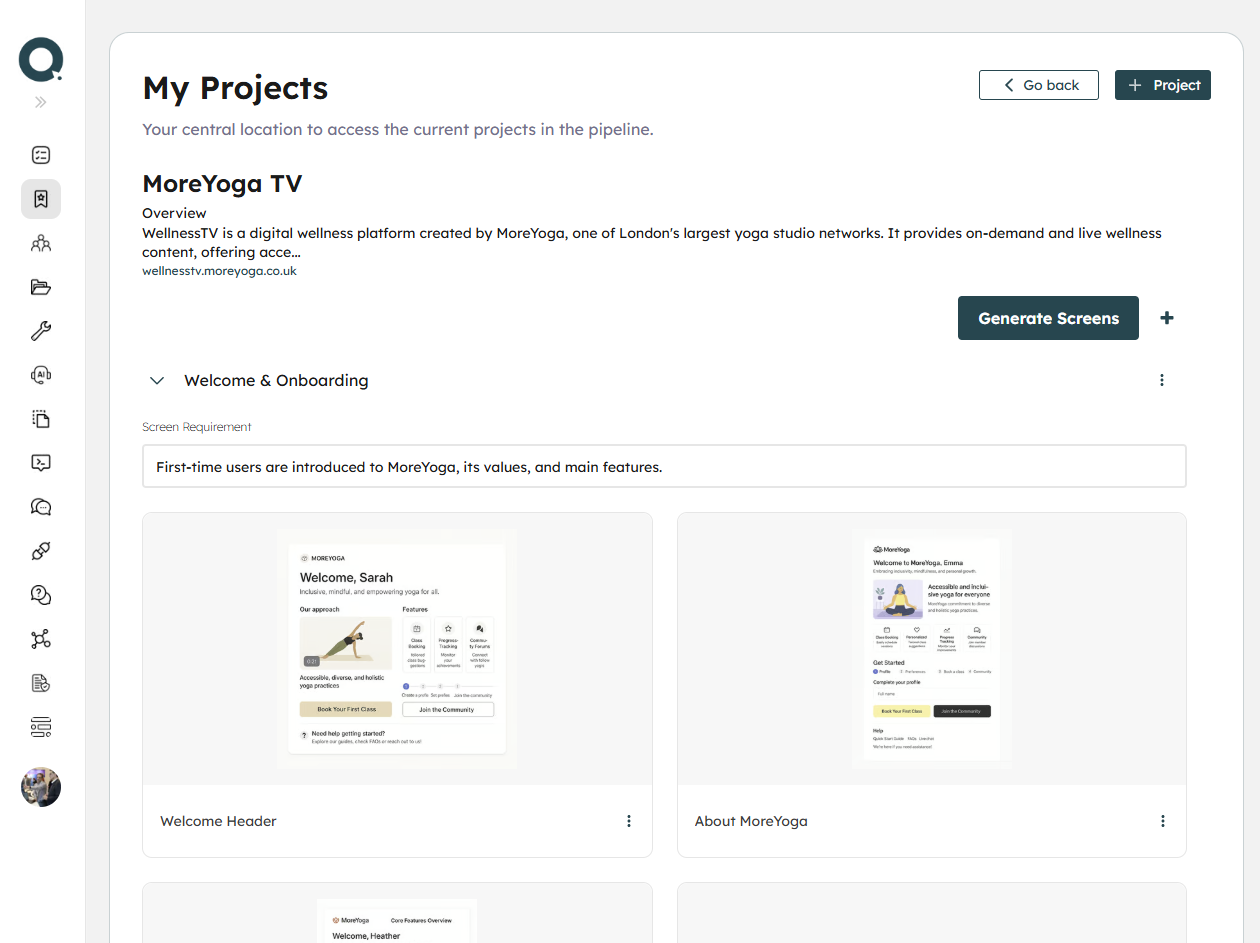The height and width of the screenshot is (943, 1260).
Task: Expand the sidebar using the double chevron
Action: 40,101
